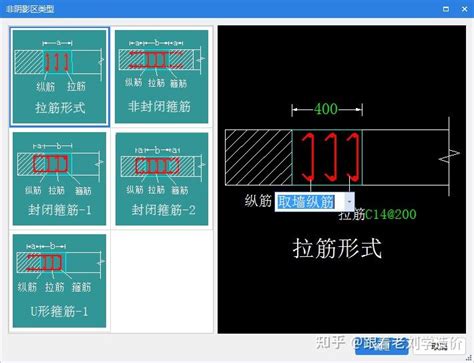Click the 纵筋 label in preview
Image resolution: width=474 pixels, height=363 pixels.
click(x=258, y=201)
